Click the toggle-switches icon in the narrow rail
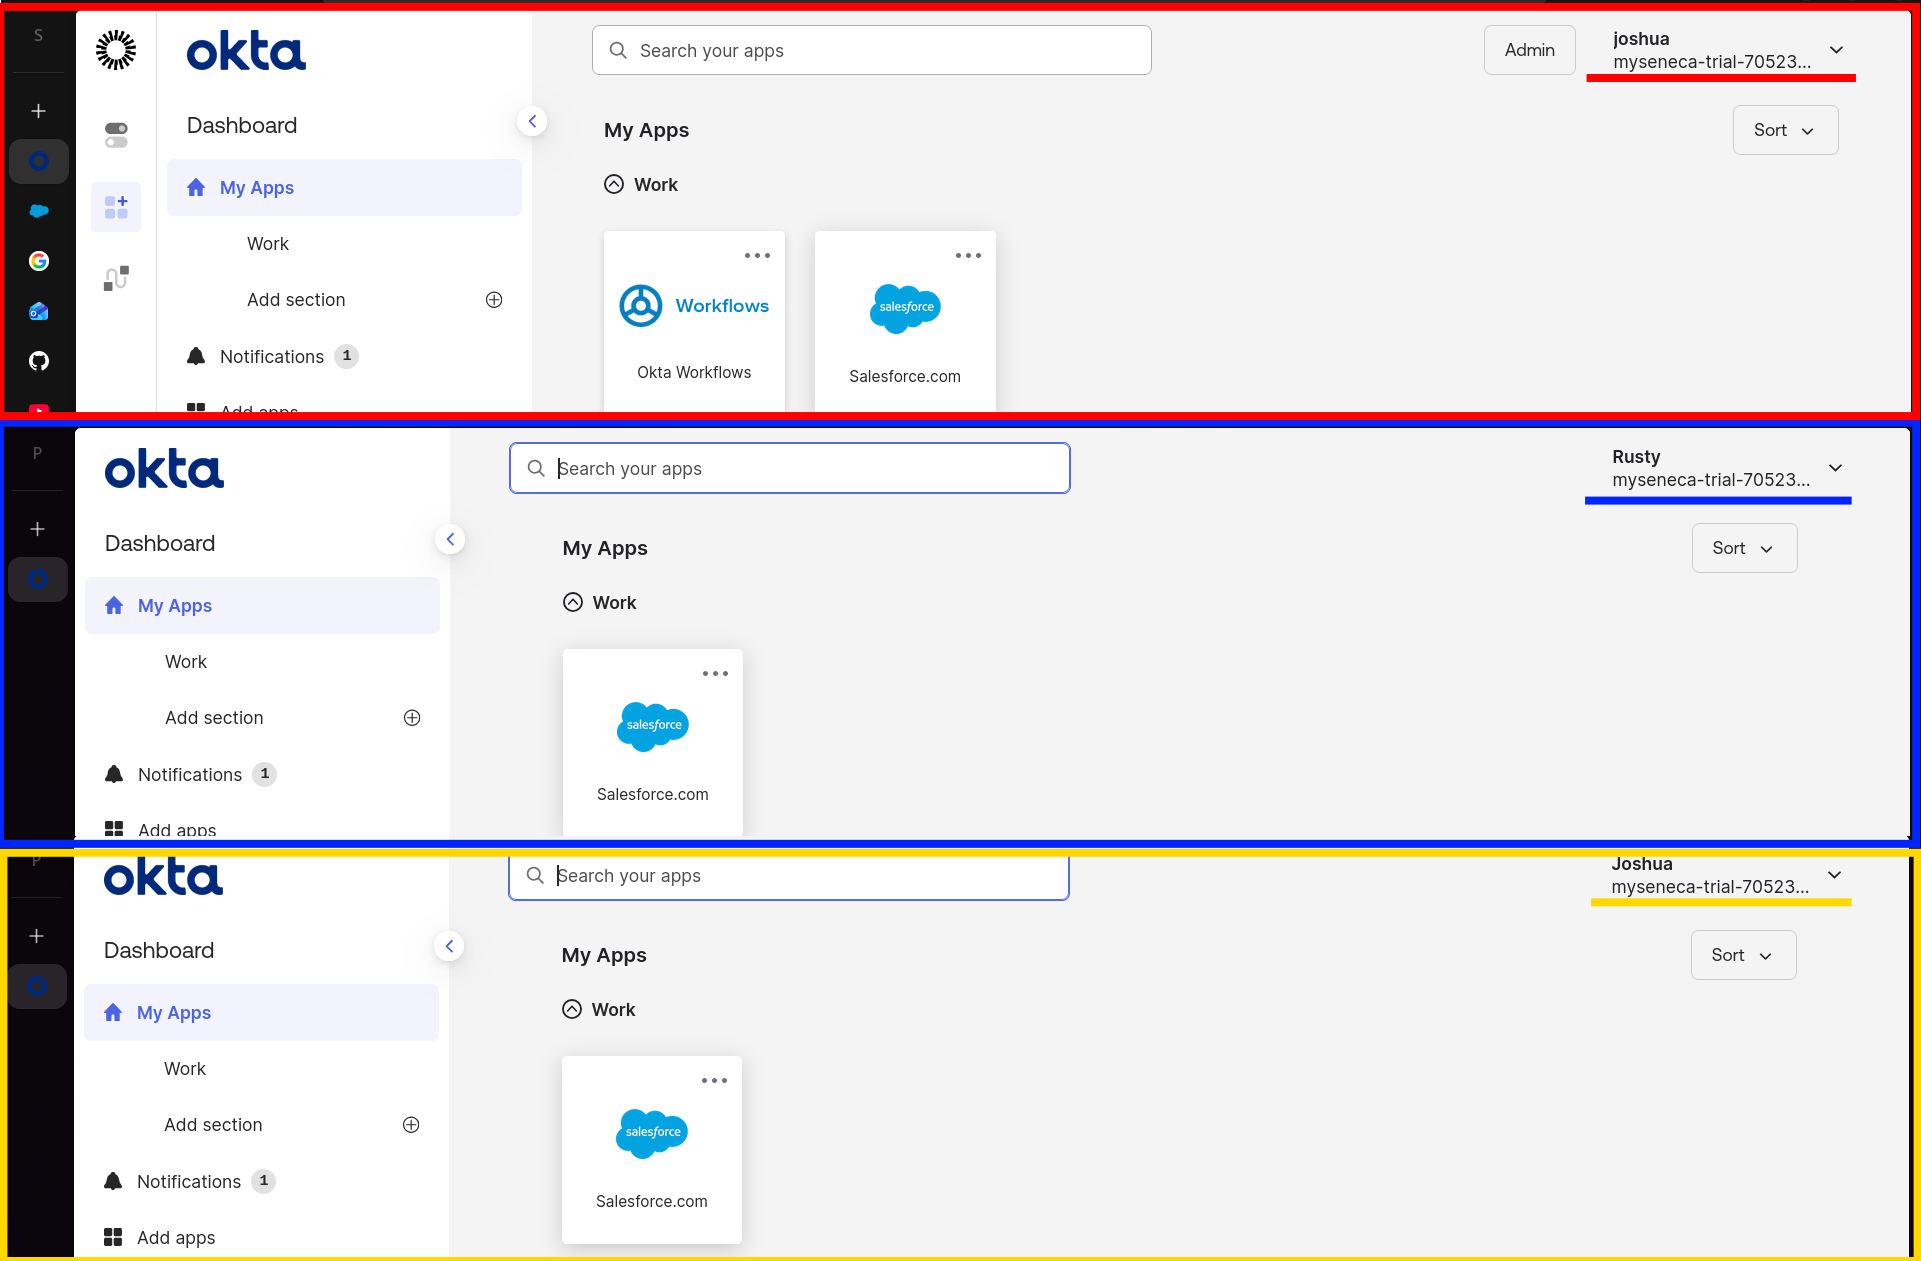 coord(116,134)
